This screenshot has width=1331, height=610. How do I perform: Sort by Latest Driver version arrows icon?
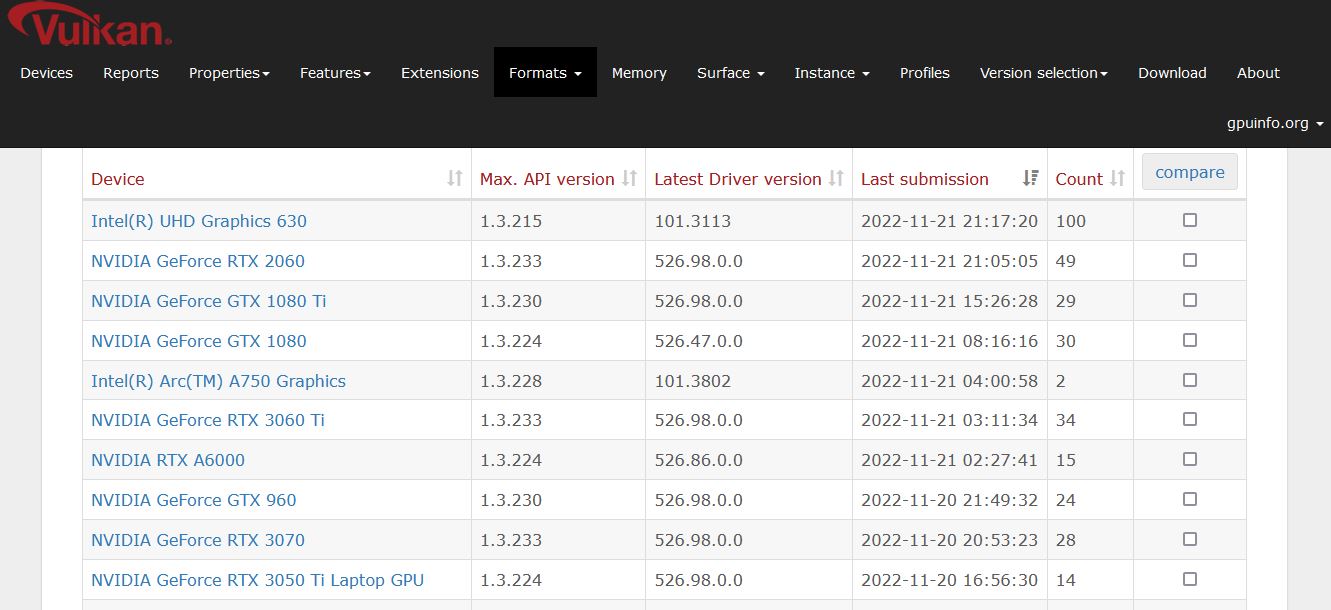click(x=836, y=178)
